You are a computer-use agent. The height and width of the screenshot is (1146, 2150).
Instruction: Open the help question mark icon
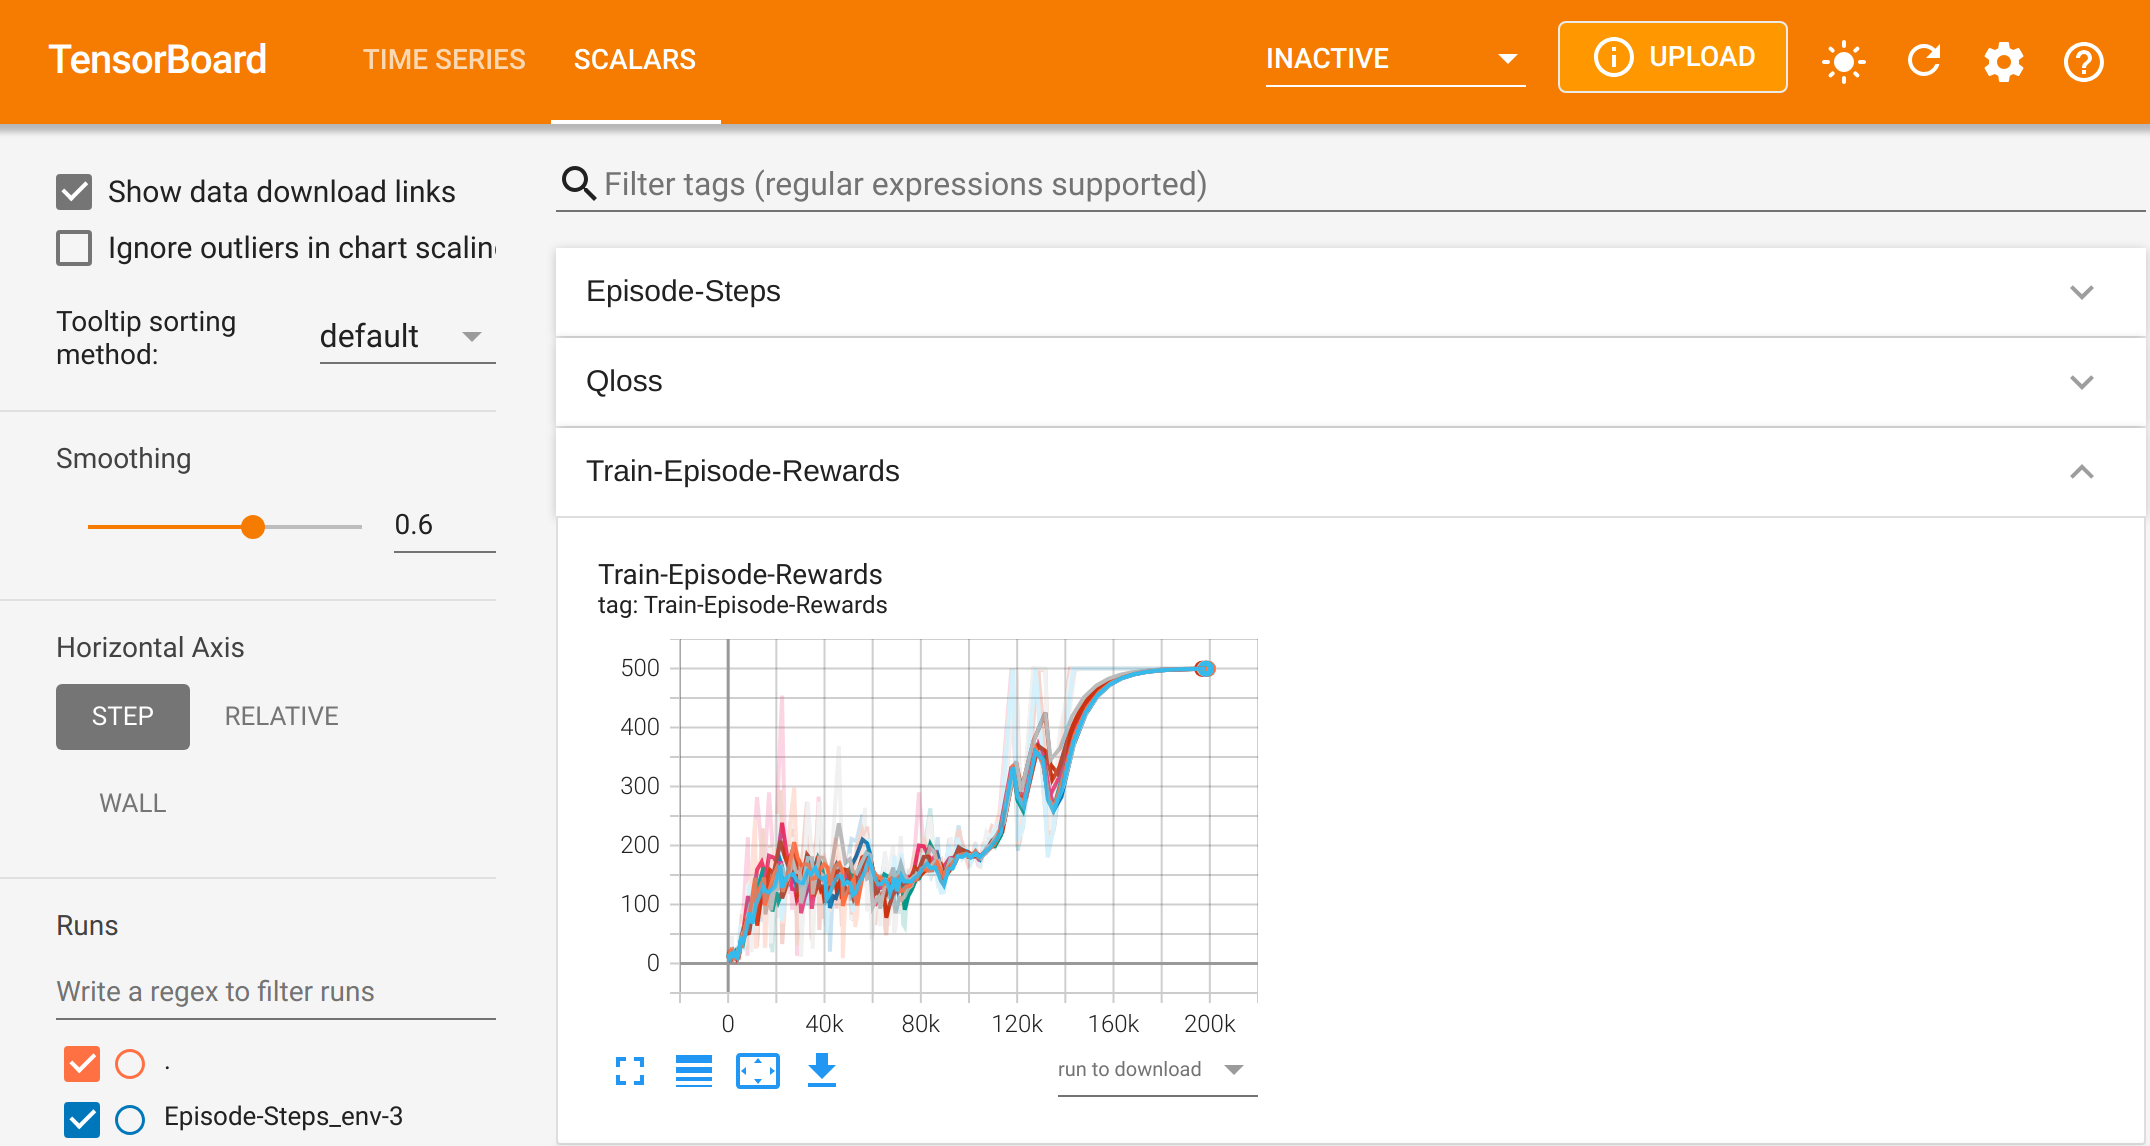point(2083,61)
